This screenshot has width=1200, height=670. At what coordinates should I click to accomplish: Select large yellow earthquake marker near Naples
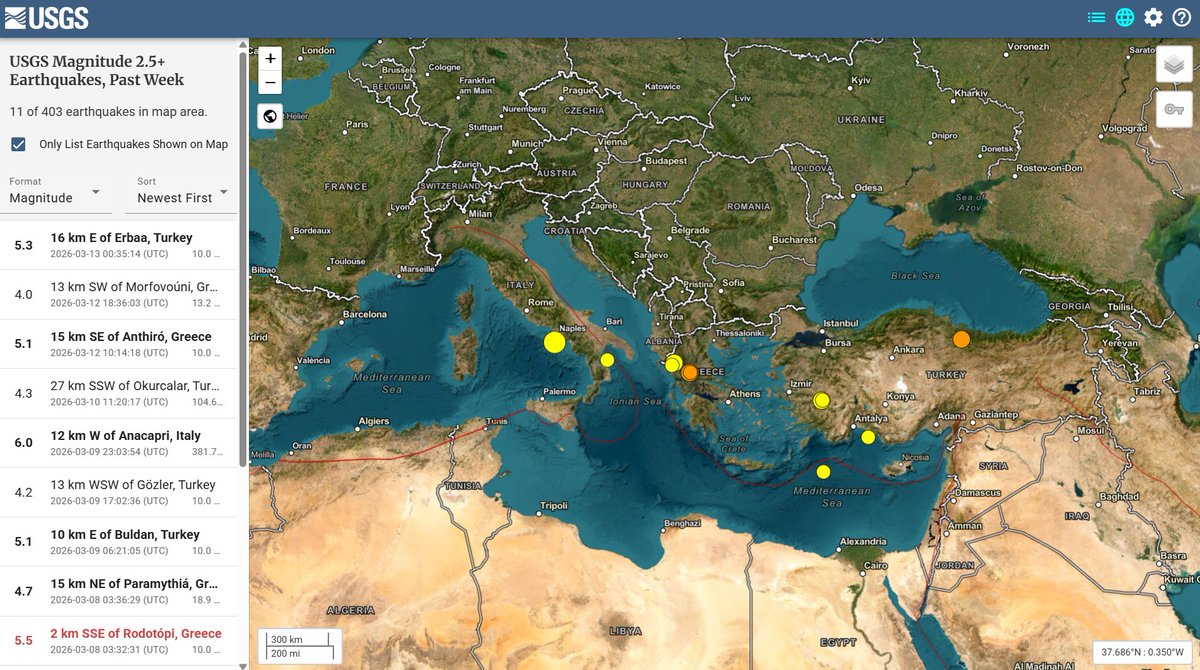point(555,342)
